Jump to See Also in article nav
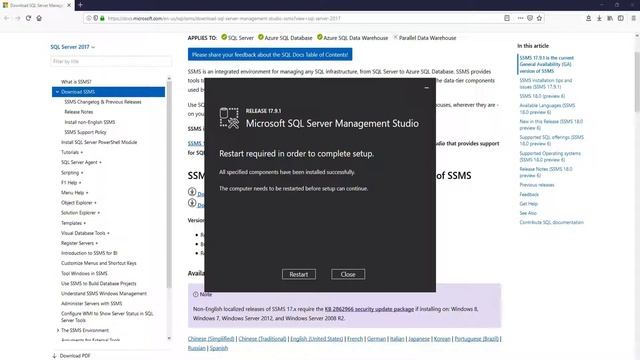Viewport: 640px width, 360px height. point(528,213)
